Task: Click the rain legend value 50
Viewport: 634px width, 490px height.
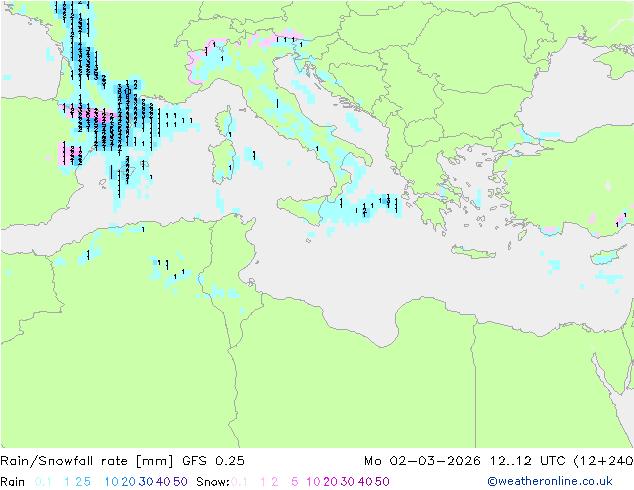Action: pos(180,482)
